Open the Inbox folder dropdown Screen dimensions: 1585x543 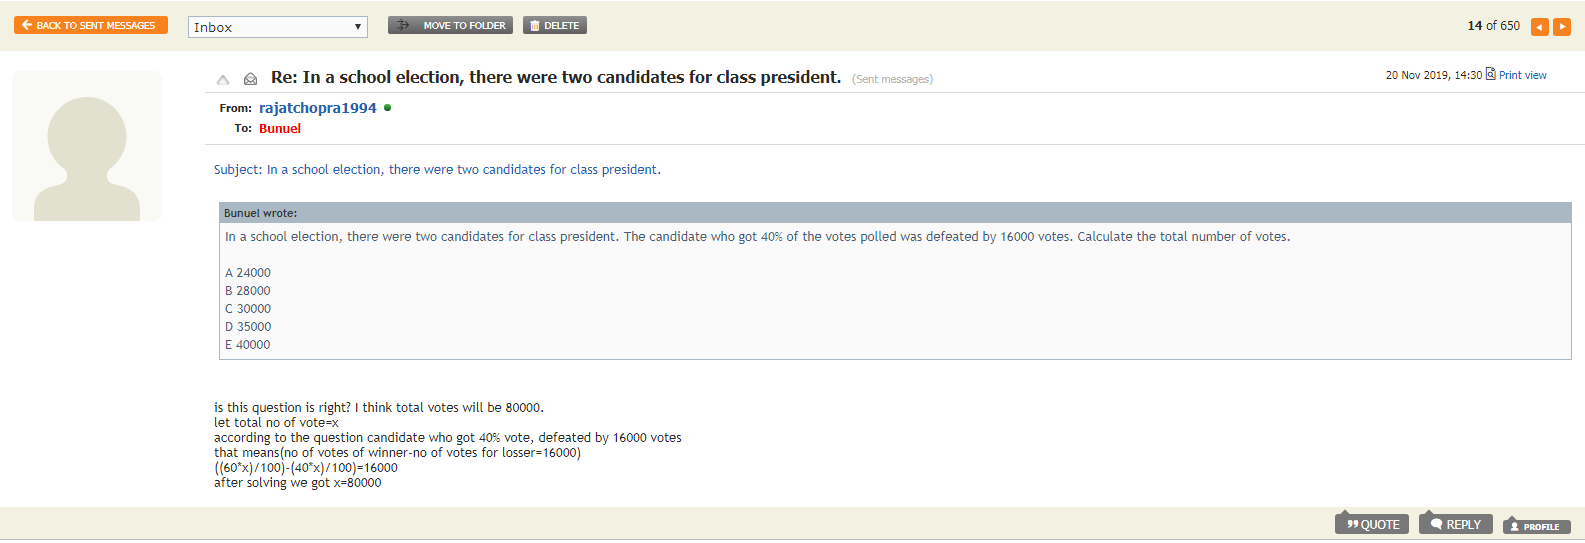(x=278, y=27)
